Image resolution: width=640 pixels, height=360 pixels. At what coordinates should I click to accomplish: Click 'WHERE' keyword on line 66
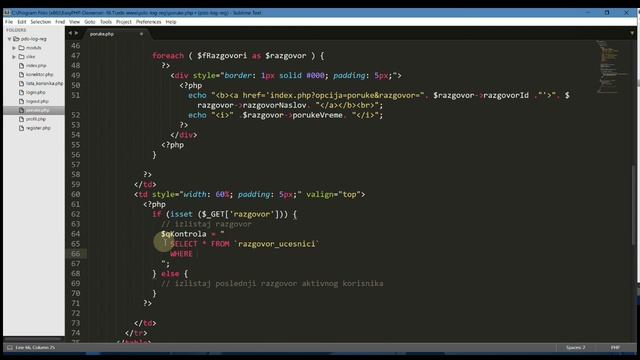181,254
